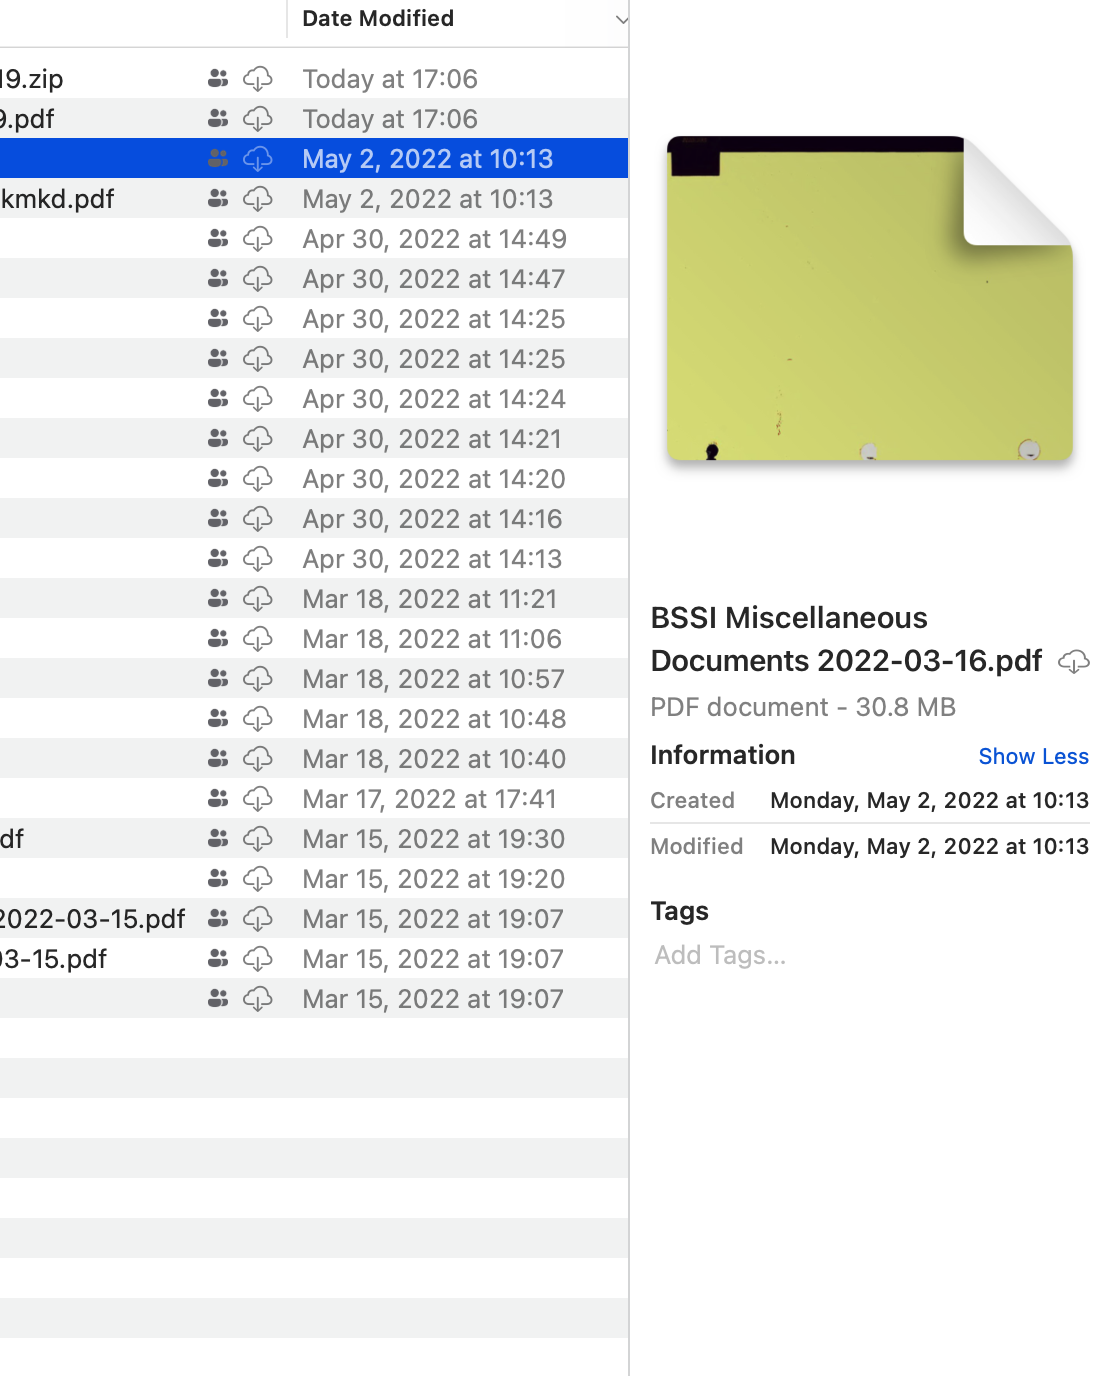The image size is (1106, 1376).
Task: Click cloud icon beside BSSI Miscellaneous Documents filename
Action: [x=1073, y=662]
